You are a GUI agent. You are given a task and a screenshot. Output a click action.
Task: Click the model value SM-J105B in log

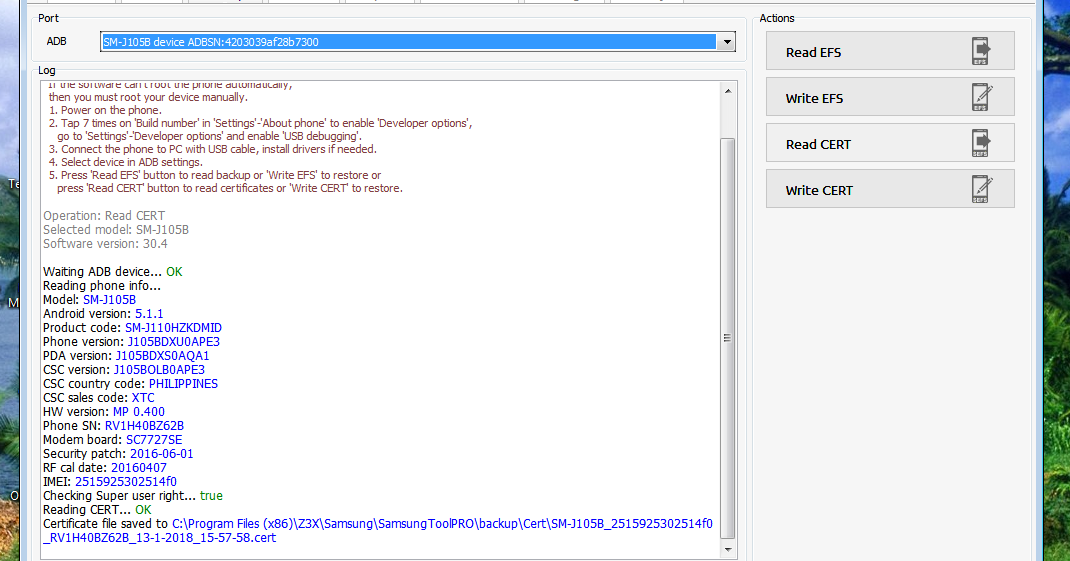click(x=109, y=300)
